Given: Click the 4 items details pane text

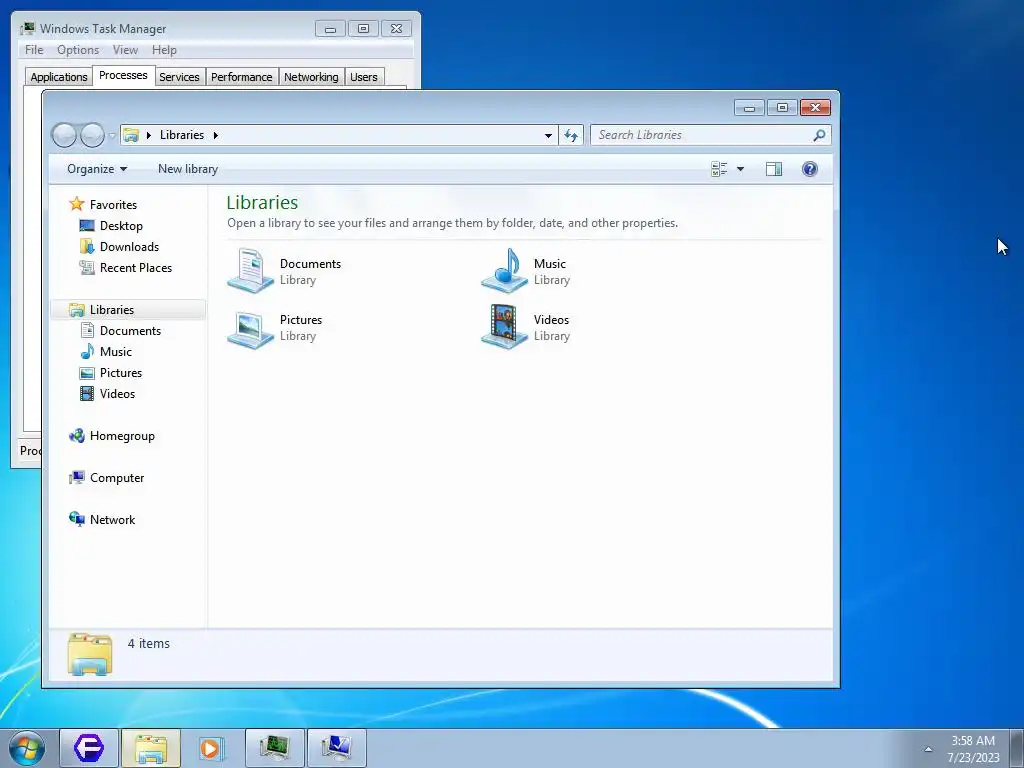Looking at the screenshot, I should tap(149, 643).
